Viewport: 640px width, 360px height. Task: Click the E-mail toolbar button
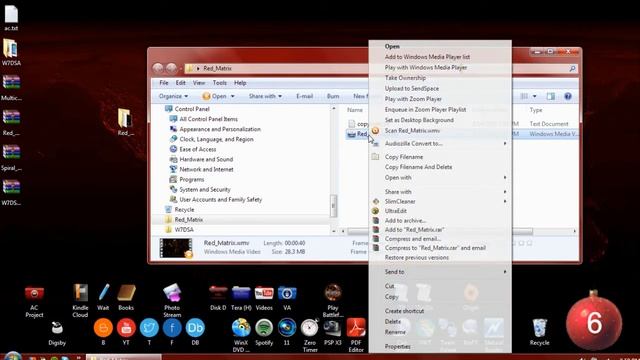click(304, 96)
